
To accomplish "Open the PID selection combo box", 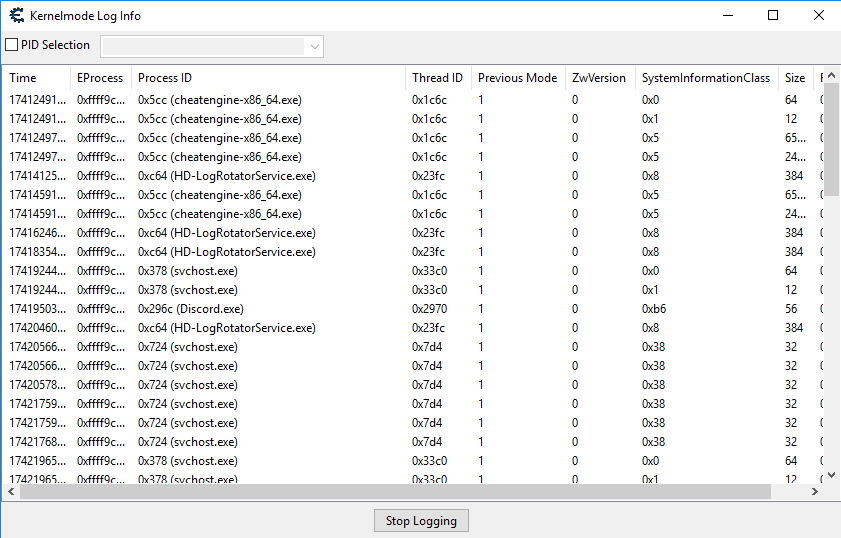I will coord(212,47).
